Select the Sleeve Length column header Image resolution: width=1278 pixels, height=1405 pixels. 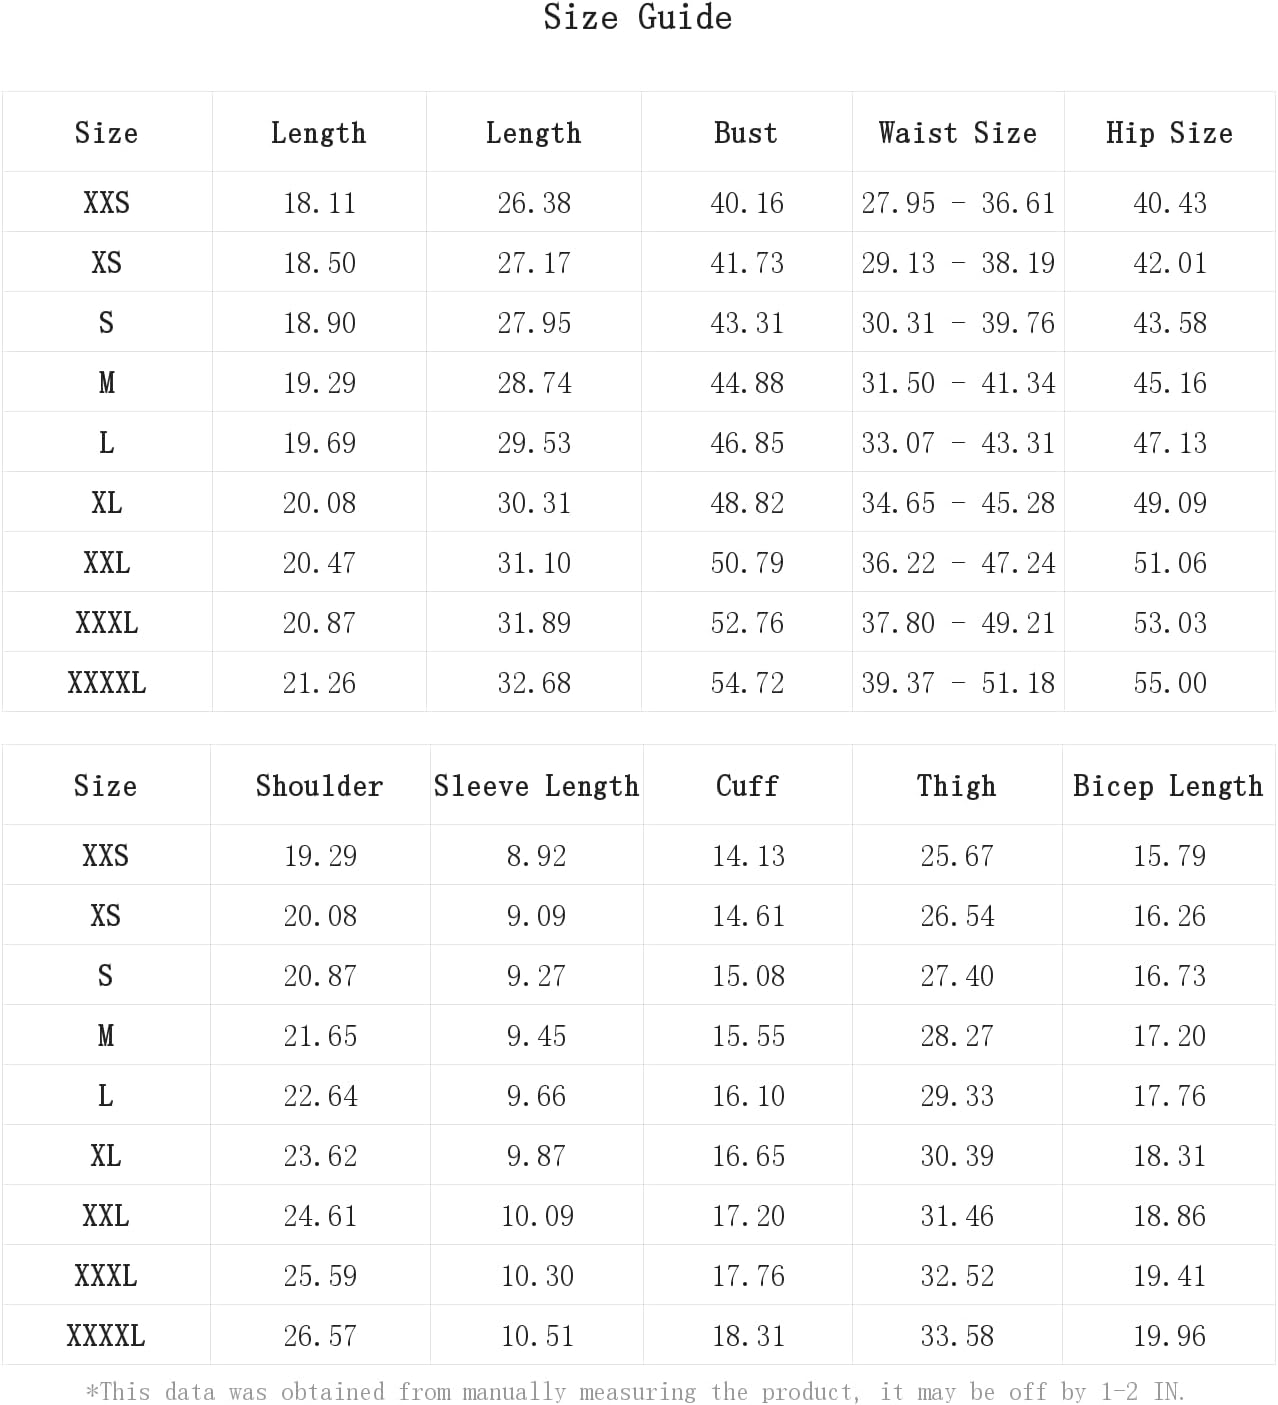[536, 786]
